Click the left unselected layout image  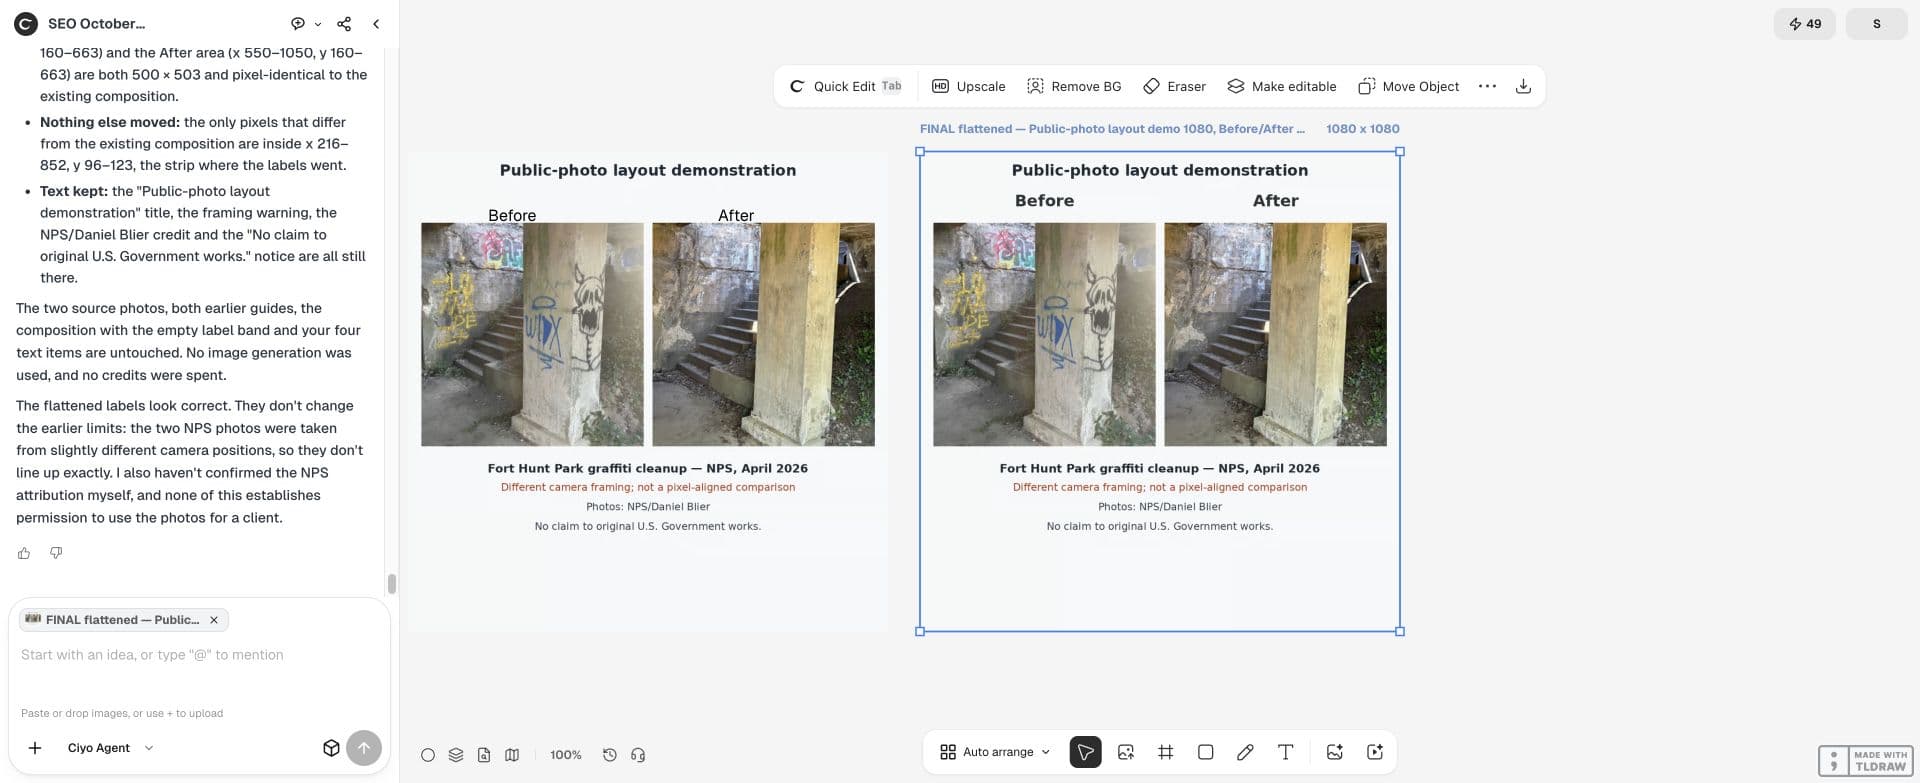(648, 392)
